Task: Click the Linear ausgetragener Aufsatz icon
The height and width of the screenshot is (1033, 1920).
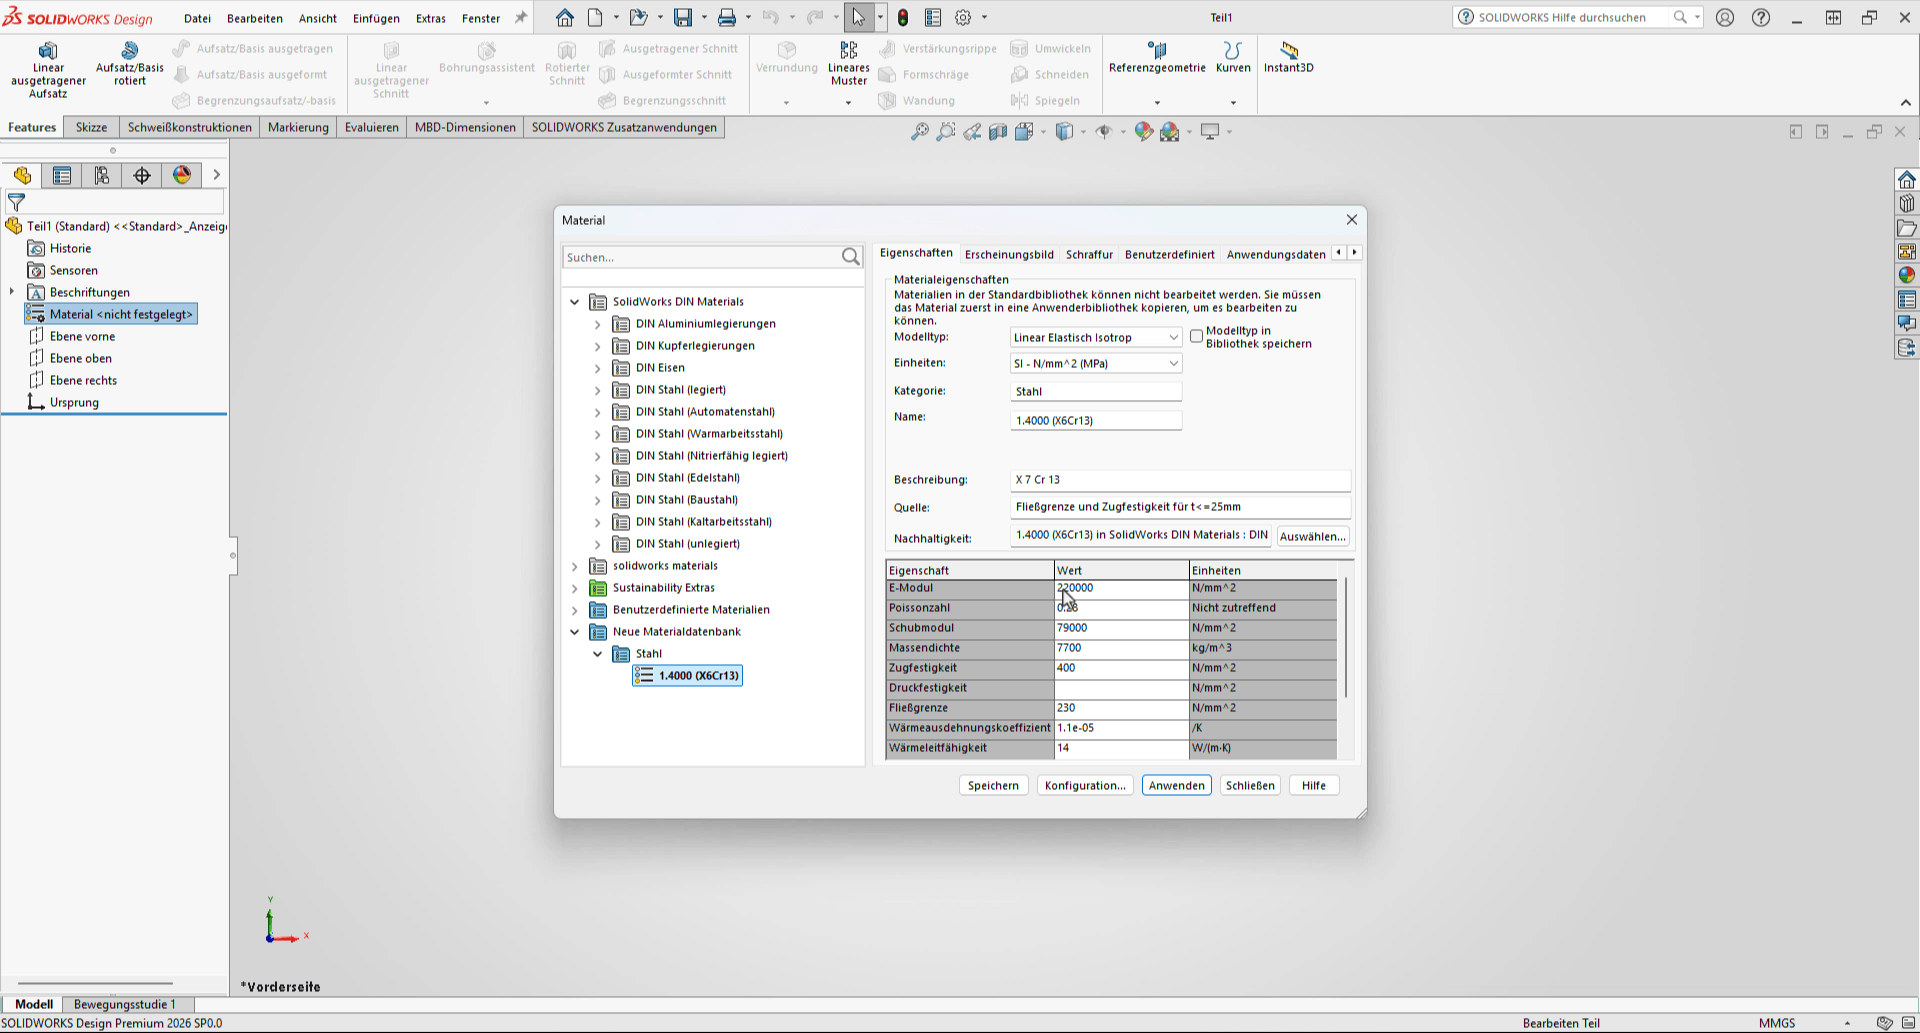Action: tap(47, 51)
